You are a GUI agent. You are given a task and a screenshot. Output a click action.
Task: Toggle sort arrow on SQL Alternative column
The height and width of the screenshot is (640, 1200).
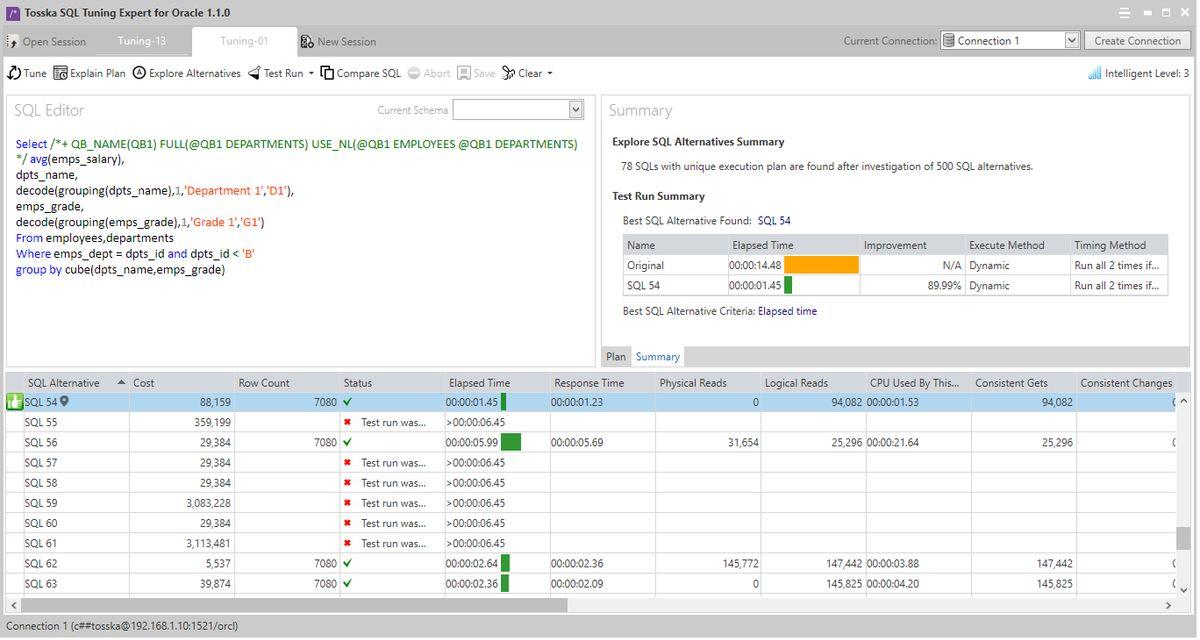click(122, 383)
